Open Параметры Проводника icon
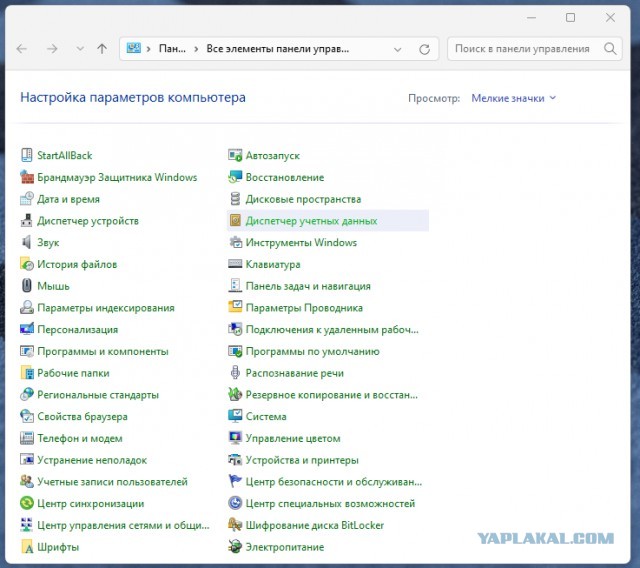 click(x=235, y=307)
